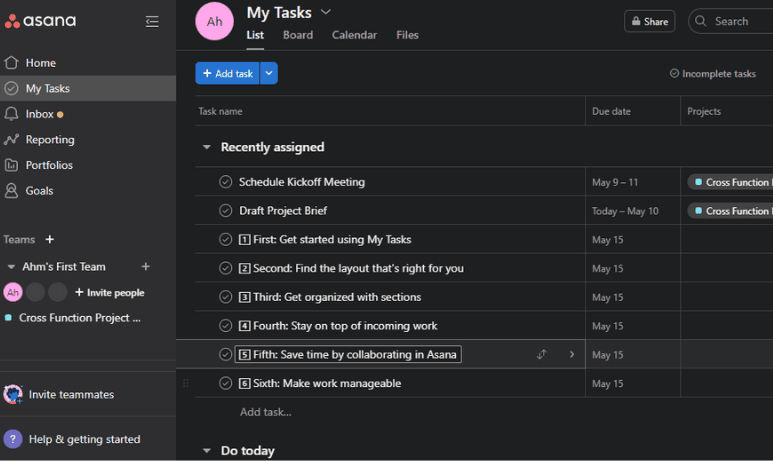Complete the Second: Find the layout task
Screen dimensions: 773x461
click(x=225, y=268)
